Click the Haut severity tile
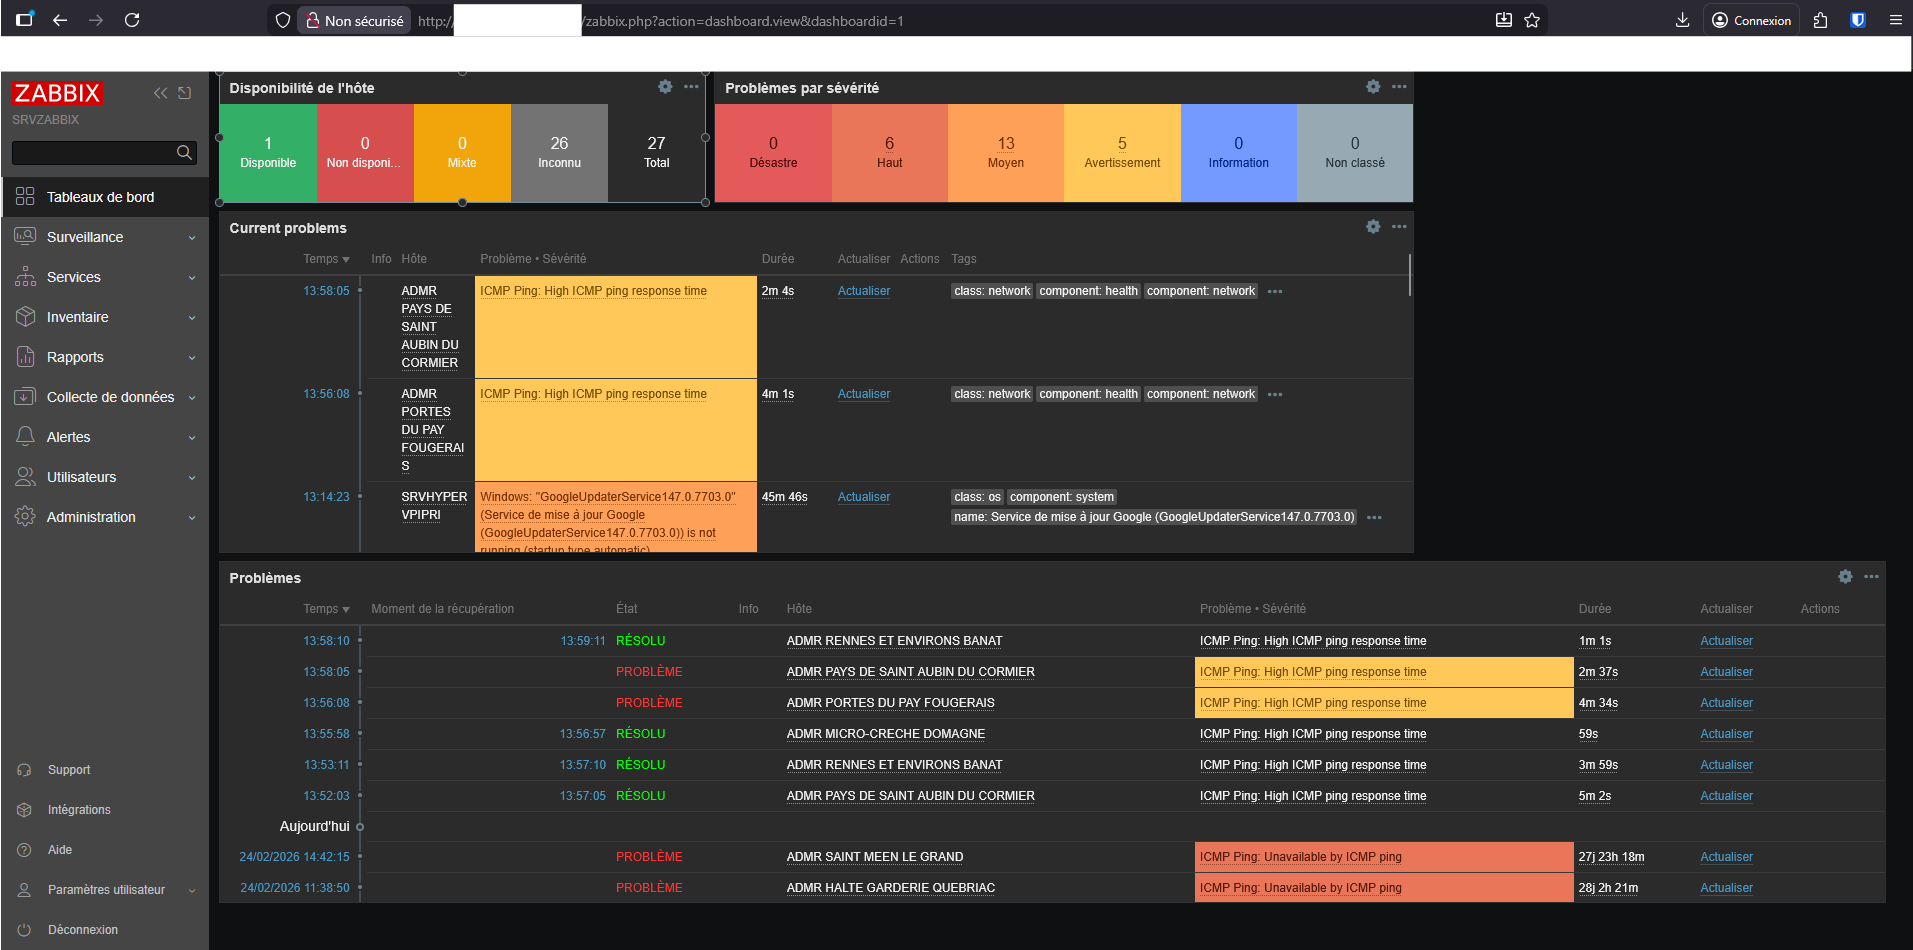The height and width of the screenshot is (950, 1913). [889, 153]
